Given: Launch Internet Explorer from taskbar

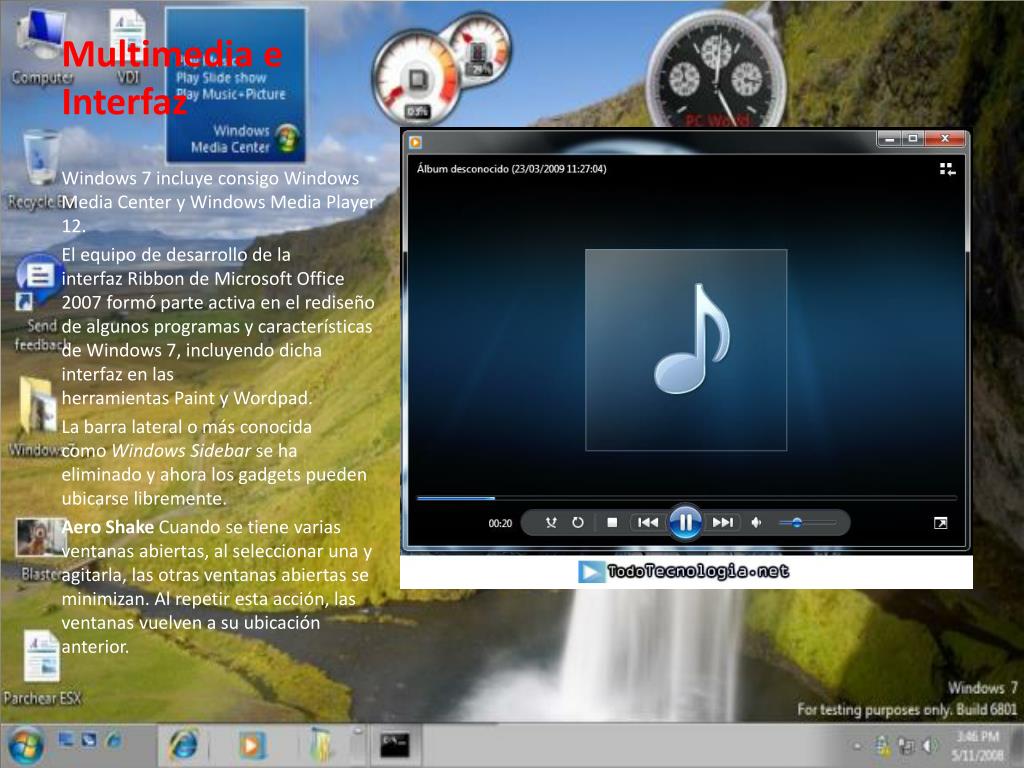Looking at the screenshot, I should tap(184, 744).
